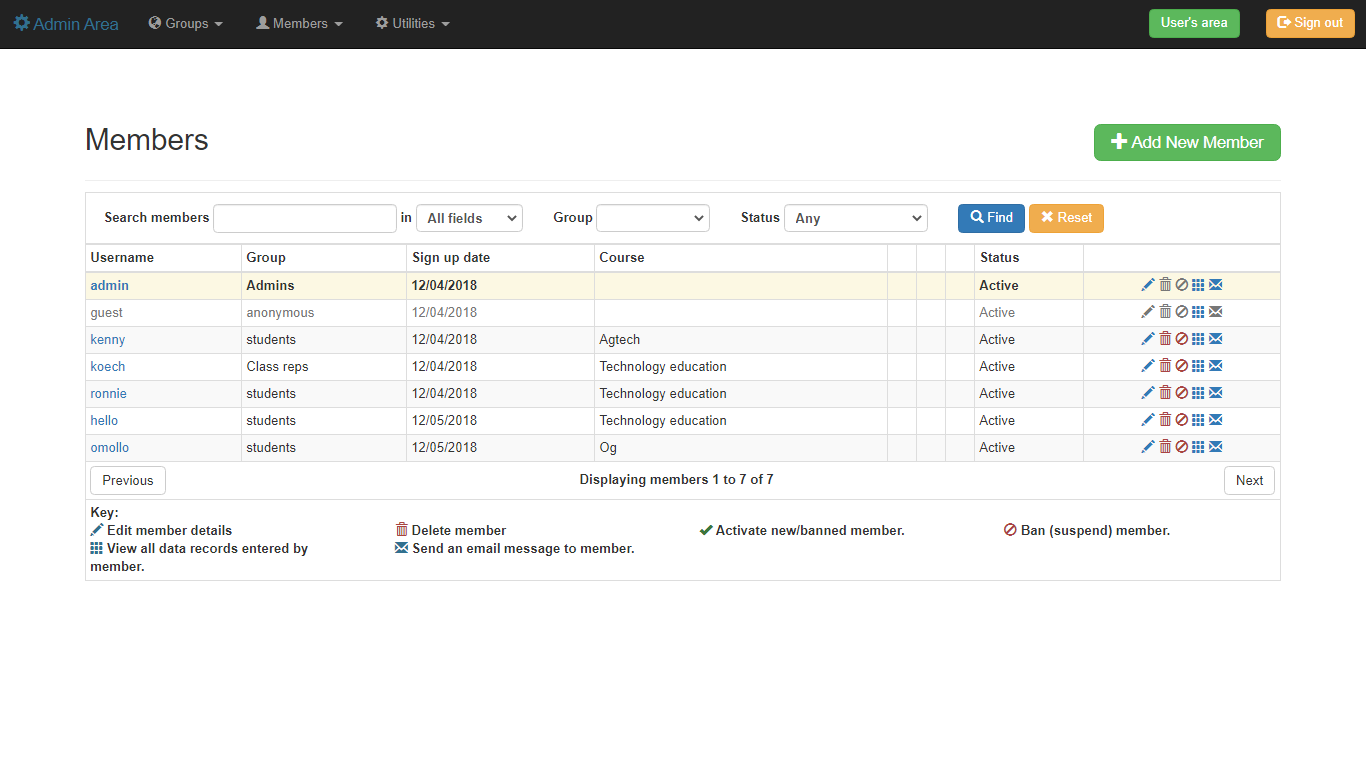Screen dimensions: 1366x768
Task: Ban the omollo member account
Action: tap(1182, 446)
